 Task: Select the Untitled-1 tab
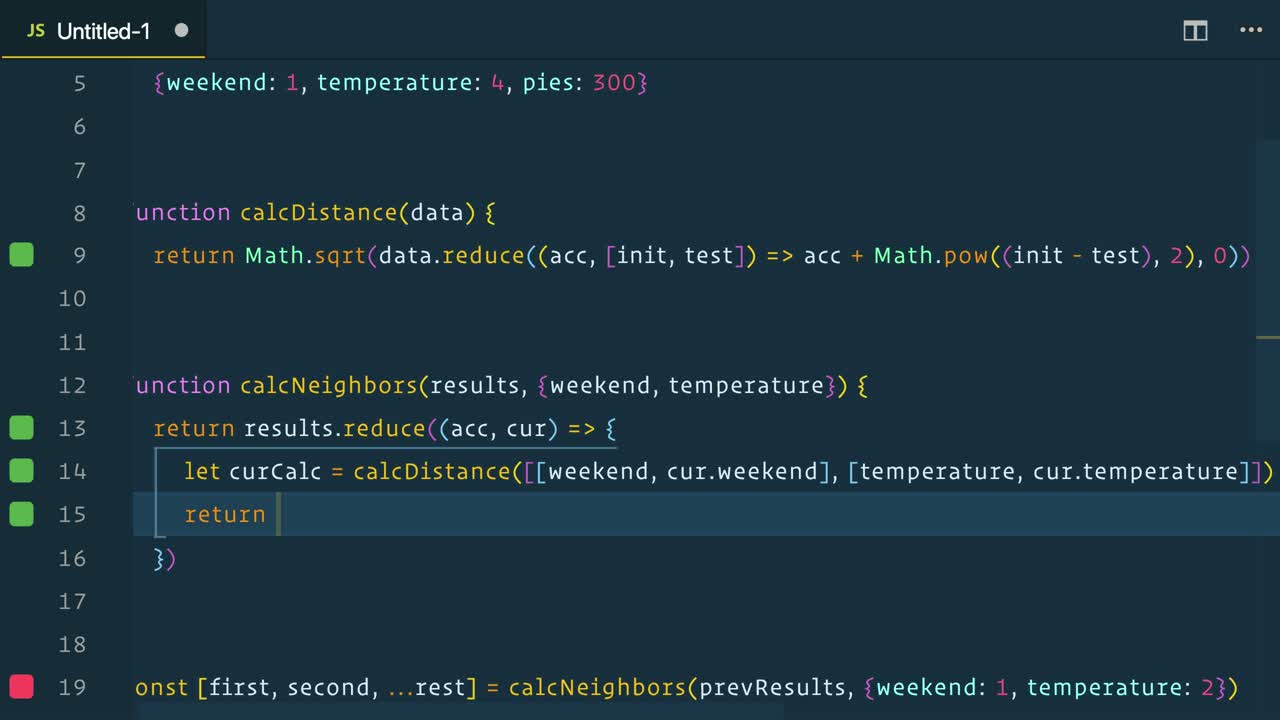[104, 31]
